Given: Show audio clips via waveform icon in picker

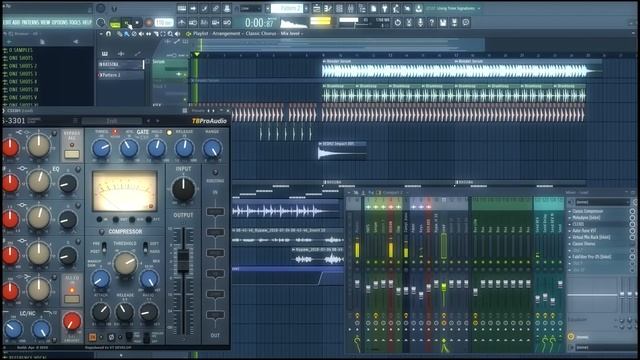Looking at the screenshot, I should click(x=121, y=53).
